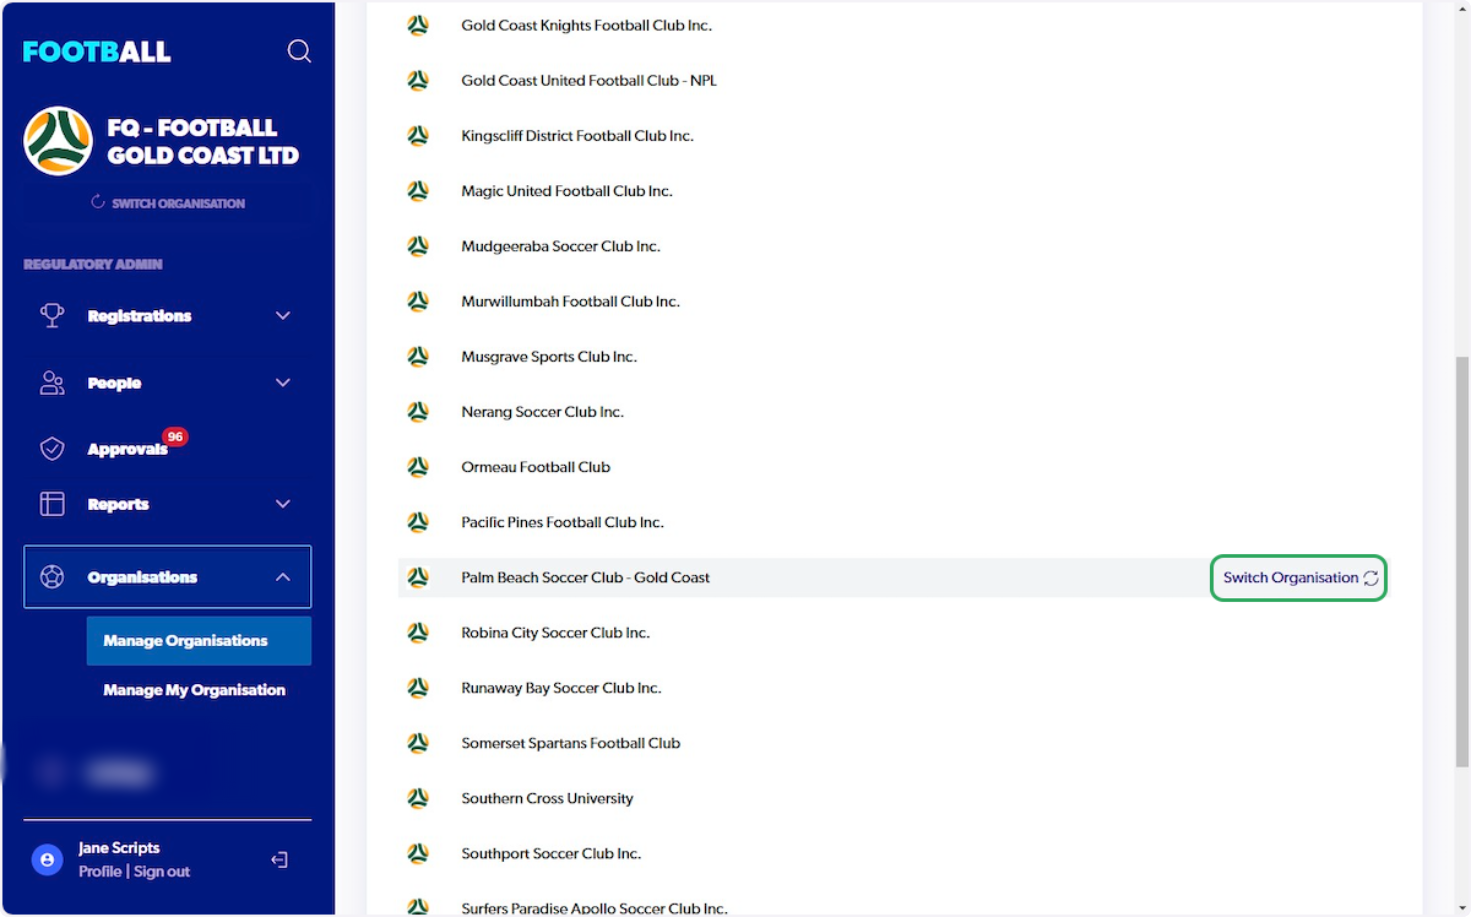Click the Sign out link

pyautogui.click(x=162, y=872)
